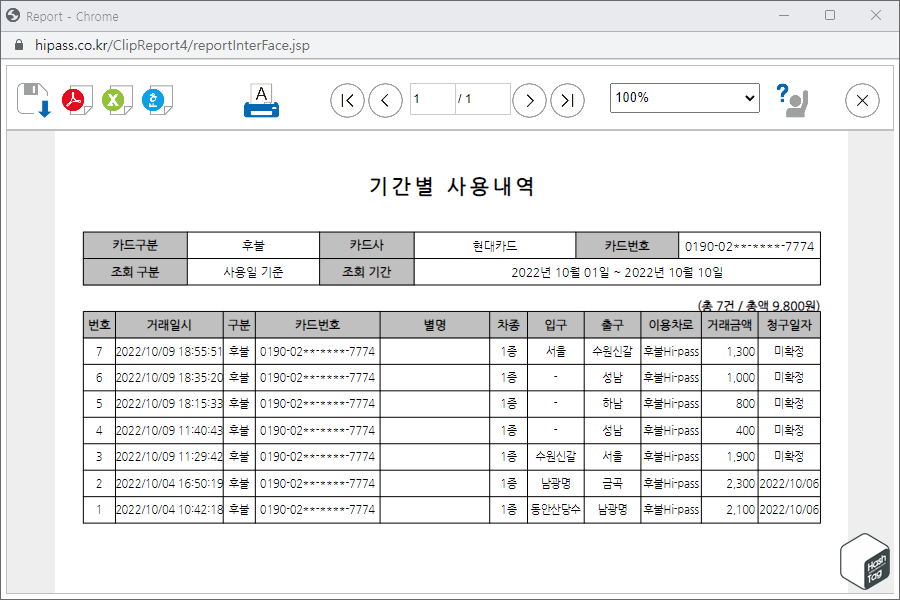
Task: Click the masked card number in header table
Action: pos(749,246)
